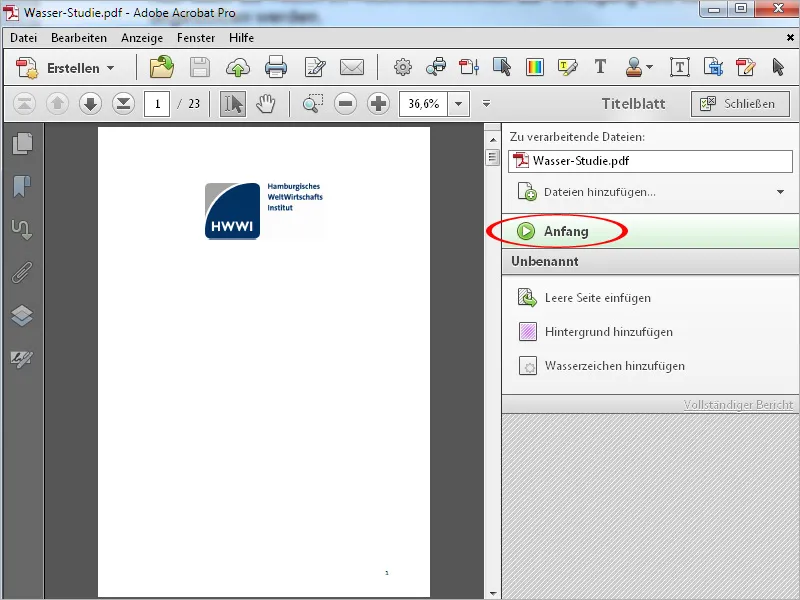Click the email envelope icon

coord(352,67)
